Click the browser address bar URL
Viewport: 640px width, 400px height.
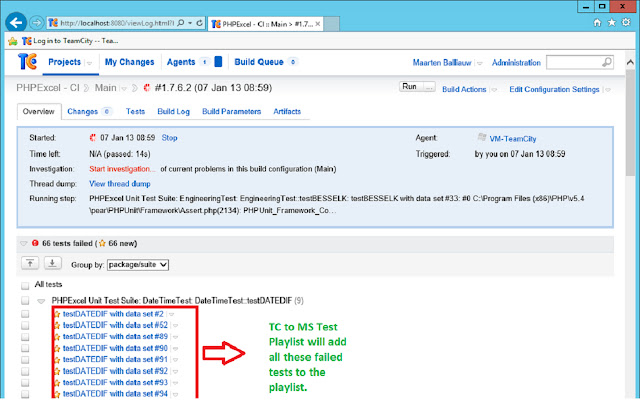click(x=117, y=23)
